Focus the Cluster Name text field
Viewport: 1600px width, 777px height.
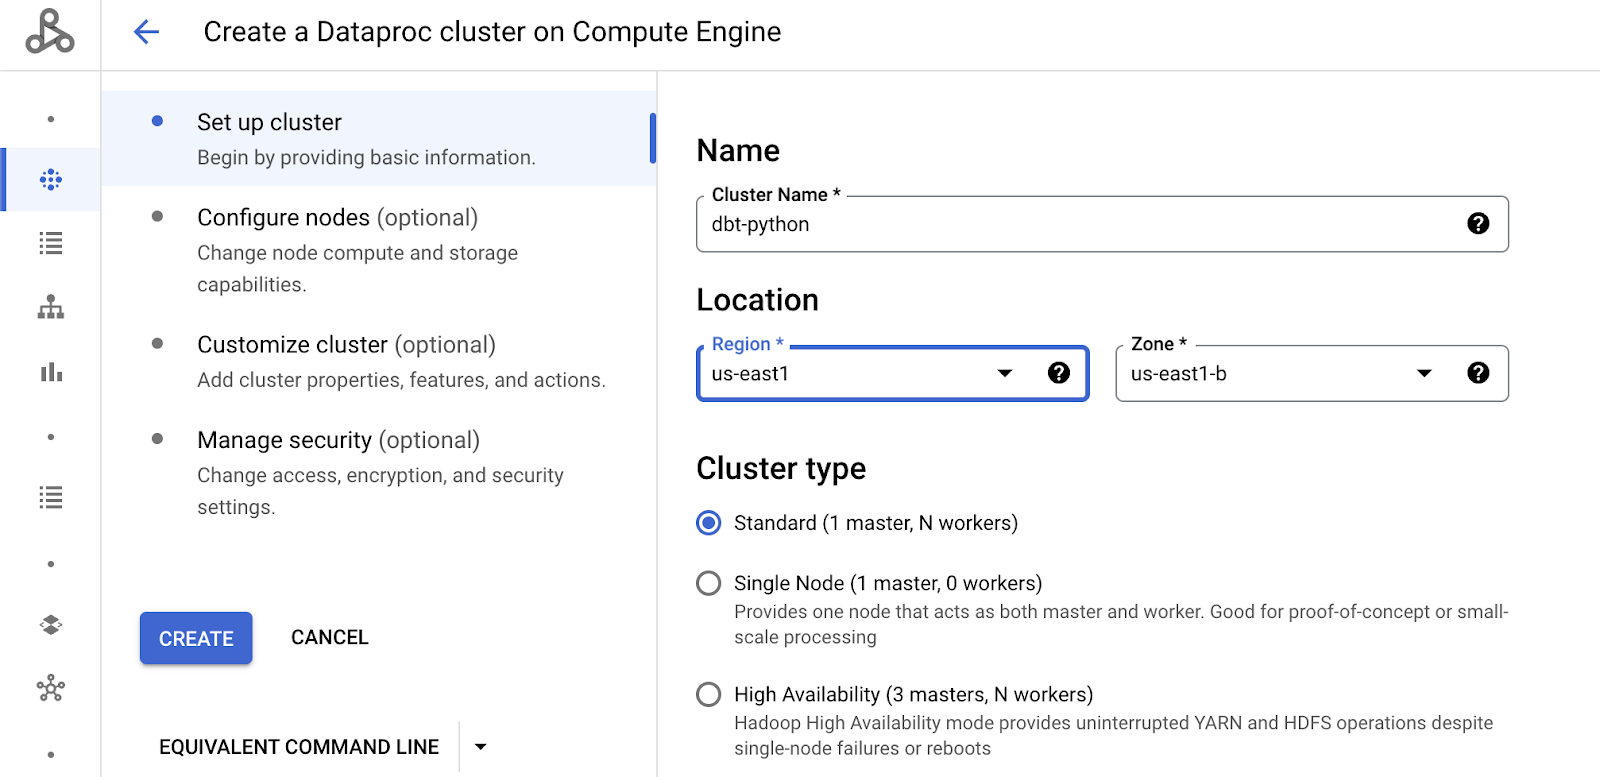(1080, 224)
